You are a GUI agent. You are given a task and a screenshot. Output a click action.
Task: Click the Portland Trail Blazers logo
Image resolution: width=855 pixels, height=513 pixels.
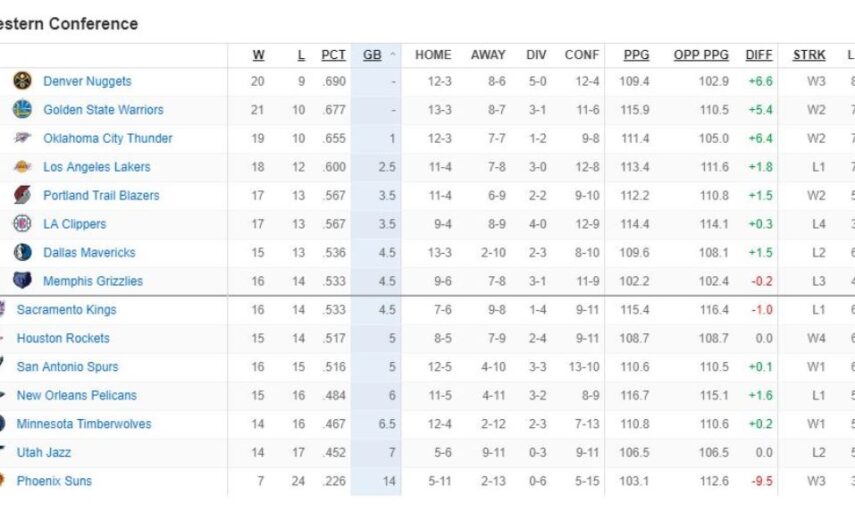(22, 195)
